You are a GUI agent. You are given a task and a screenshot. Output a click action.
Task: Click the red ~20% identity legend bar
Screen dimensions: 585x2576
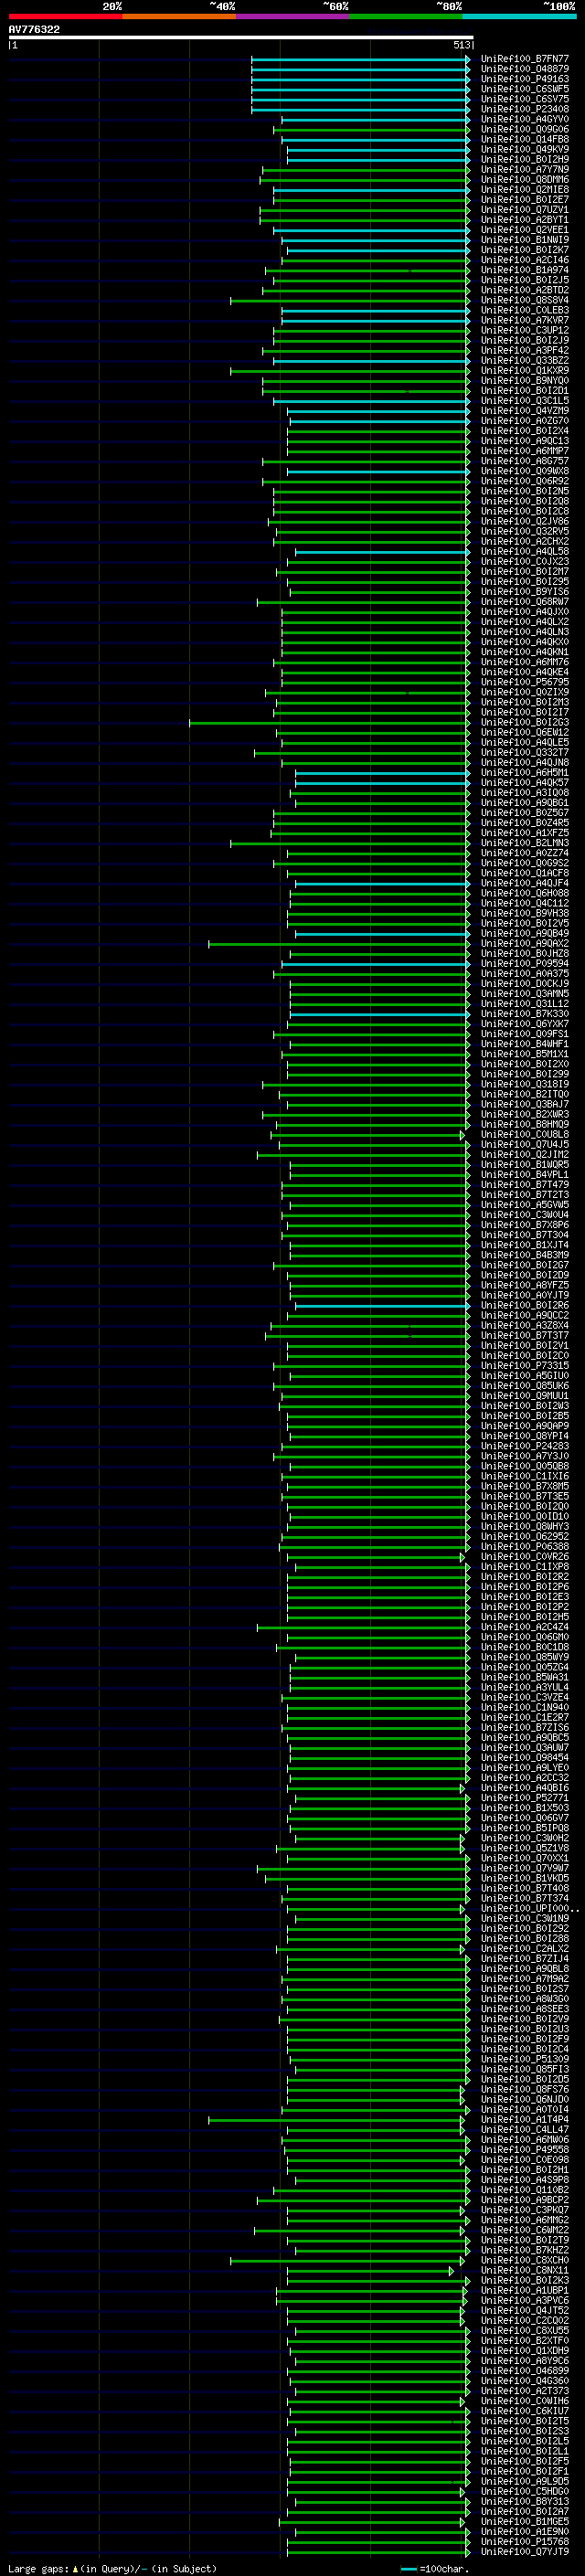65,16
